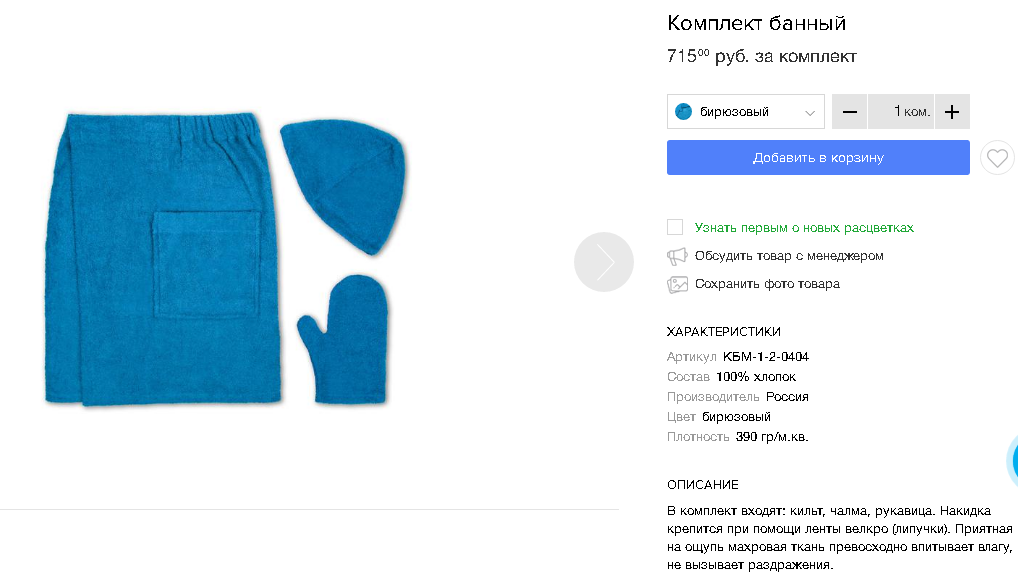The height and width of the screenshot is (575, 1018).
Task: Open Узнать первым о новых расцветках link
Action: tap(804, 228)
